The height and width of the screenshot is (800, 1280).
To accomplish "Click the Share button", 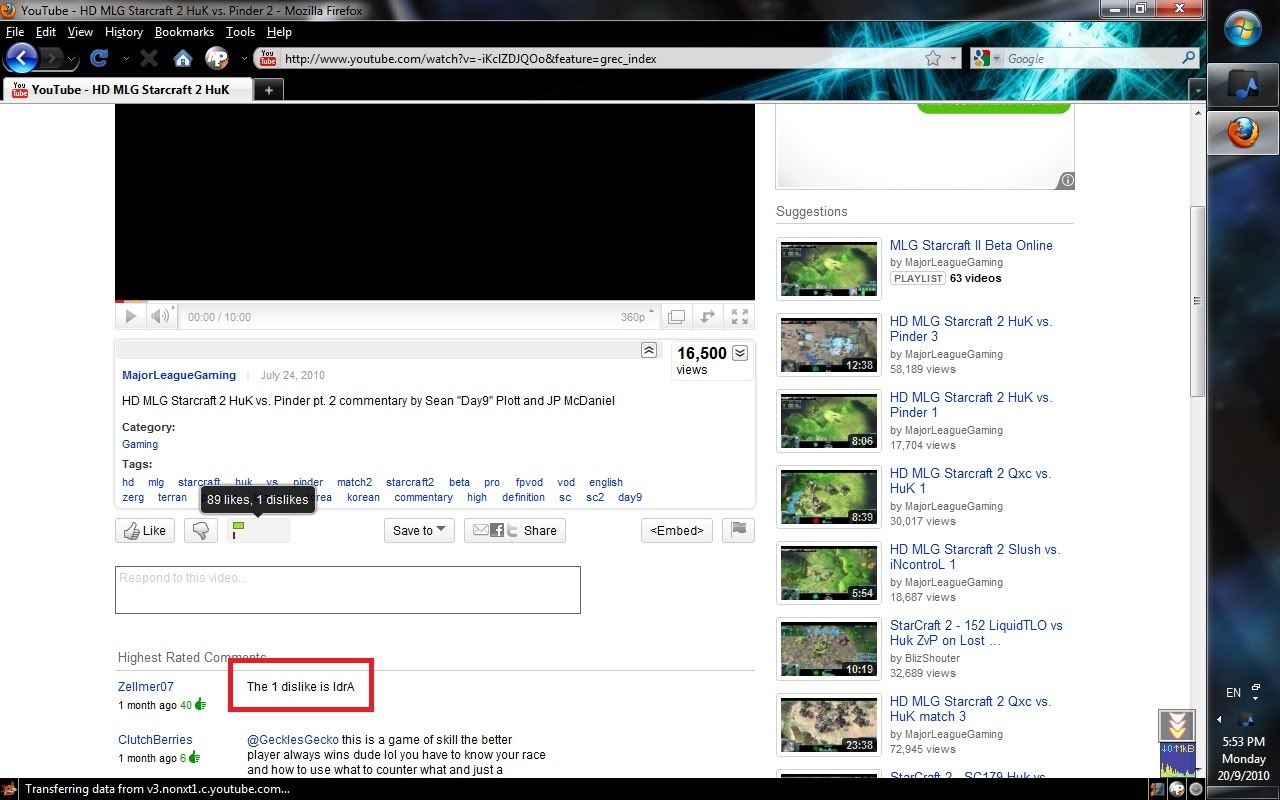I will [x=515, y=530].
